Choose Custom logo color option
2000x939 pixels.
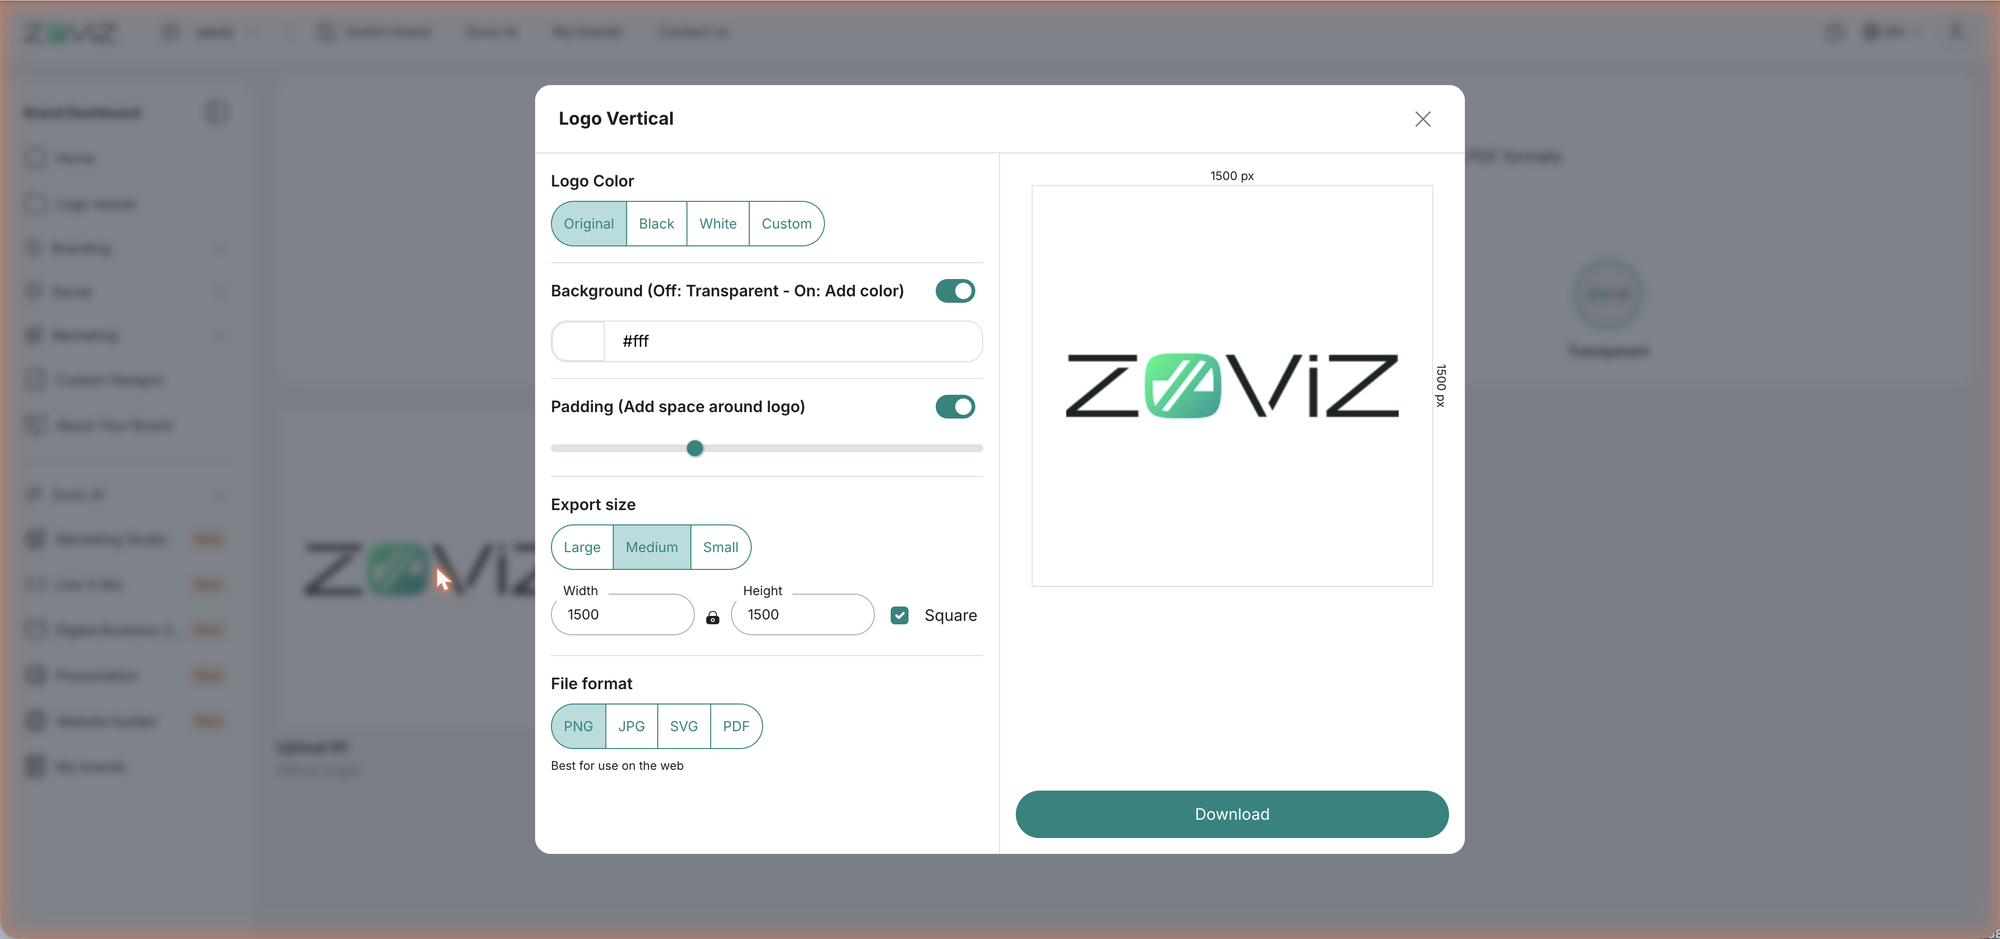click(786, 224)
